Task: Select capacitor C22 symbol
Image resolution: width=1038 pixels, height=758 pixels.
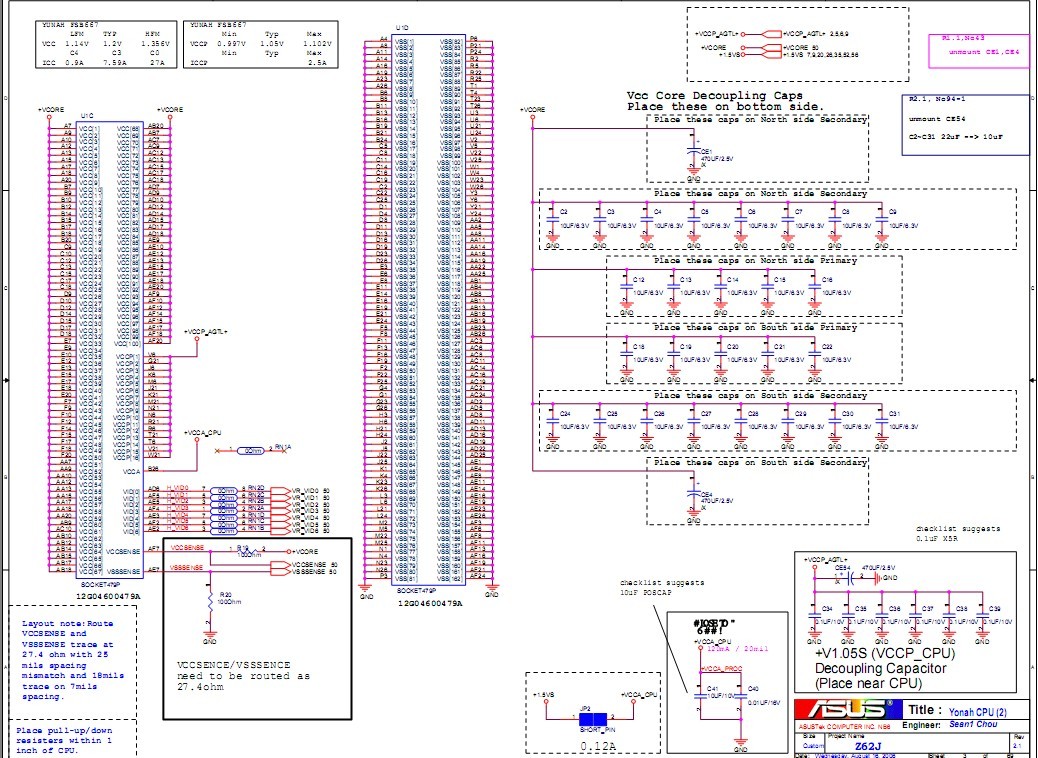Action: (814, 355)
